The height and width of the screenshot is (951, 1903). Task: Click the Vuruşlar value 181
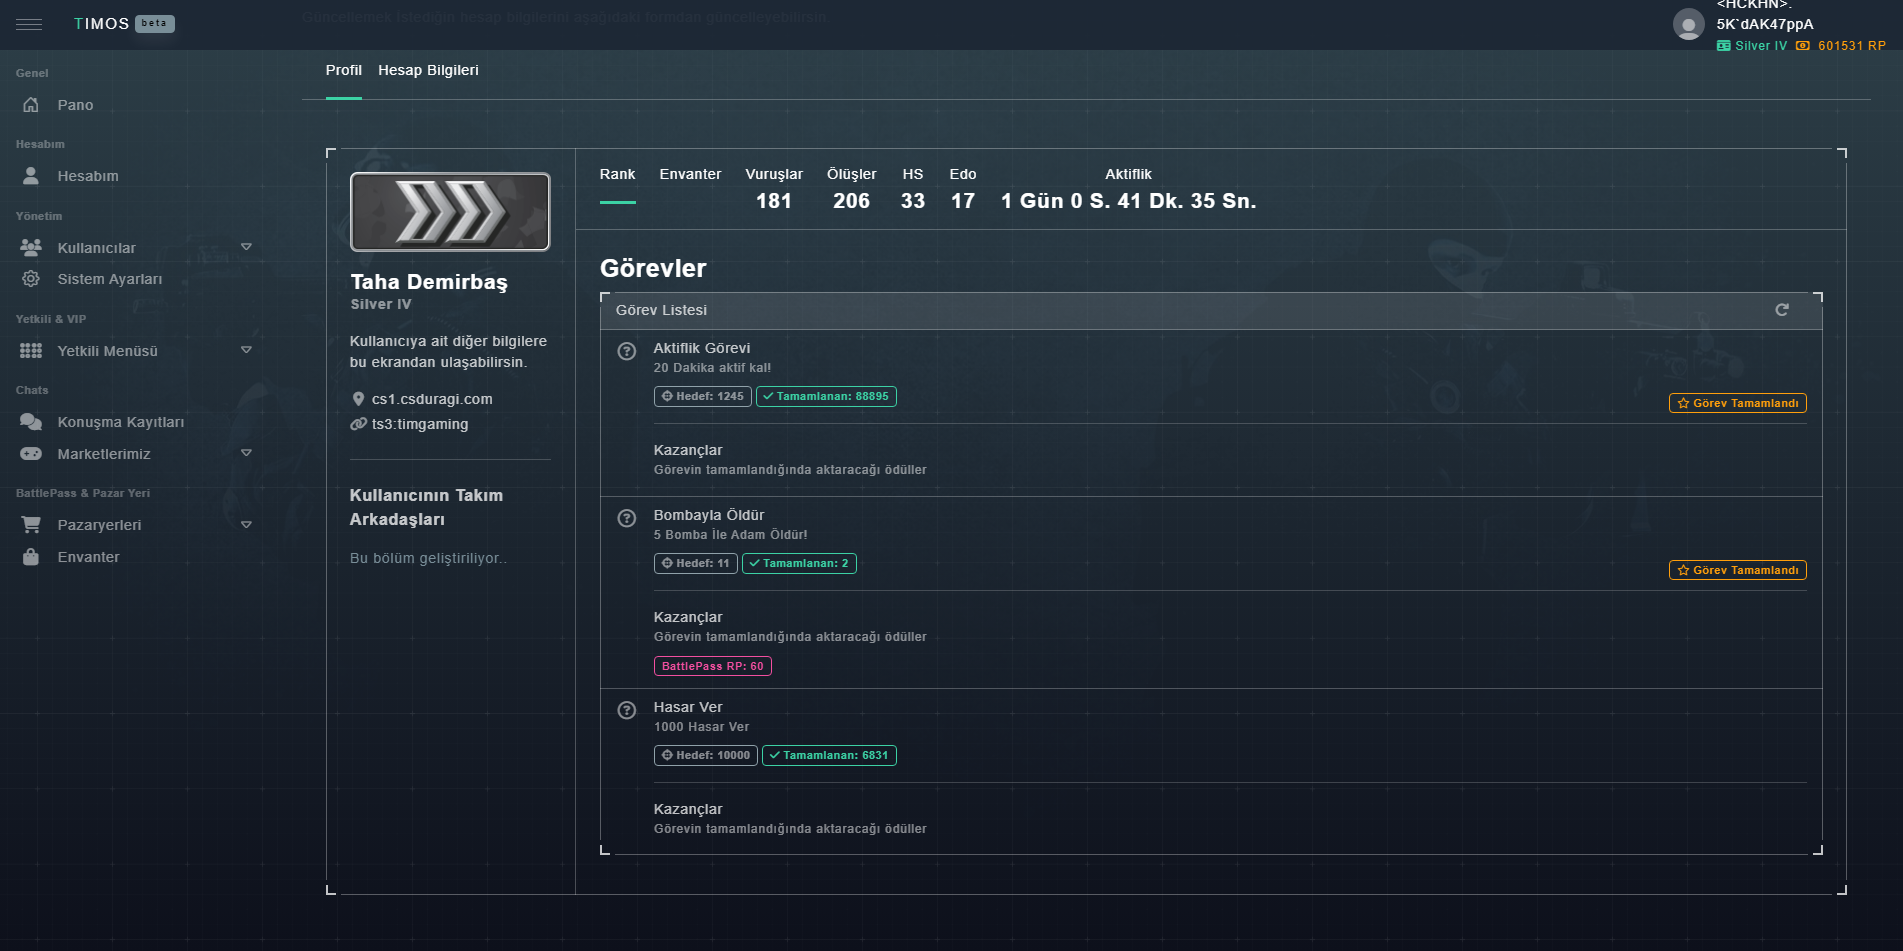pos(774,201)
